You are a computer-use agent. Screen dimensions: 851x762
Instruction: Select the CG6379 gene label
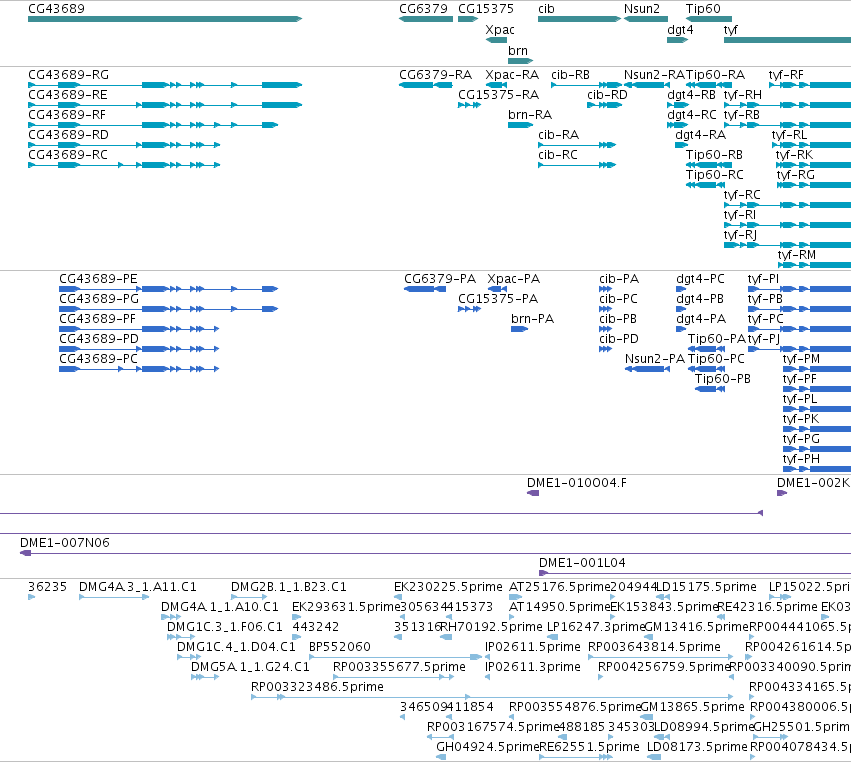[423, 9]
